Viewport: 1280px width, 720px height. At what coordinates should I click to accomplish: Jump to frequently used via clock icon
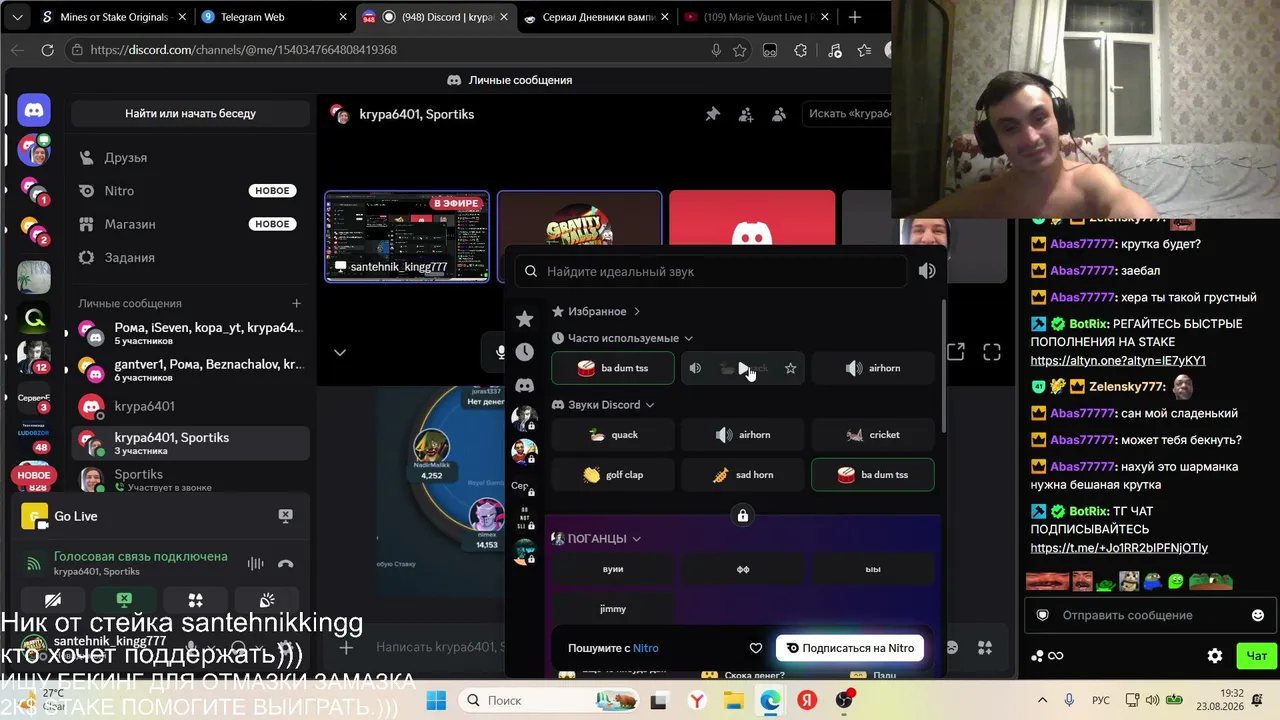tap(524, 352)
